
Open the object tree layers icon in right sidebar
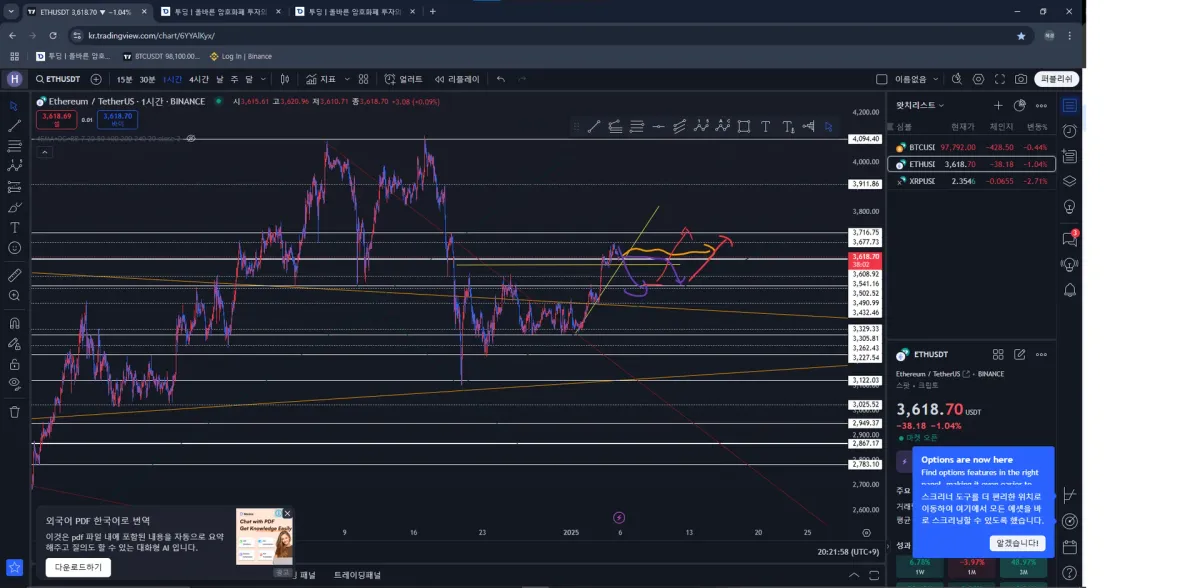(x=1069, y=181)
